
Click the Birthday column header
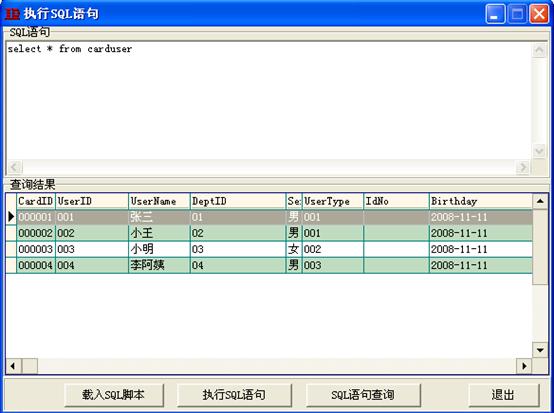click(481, 201)
